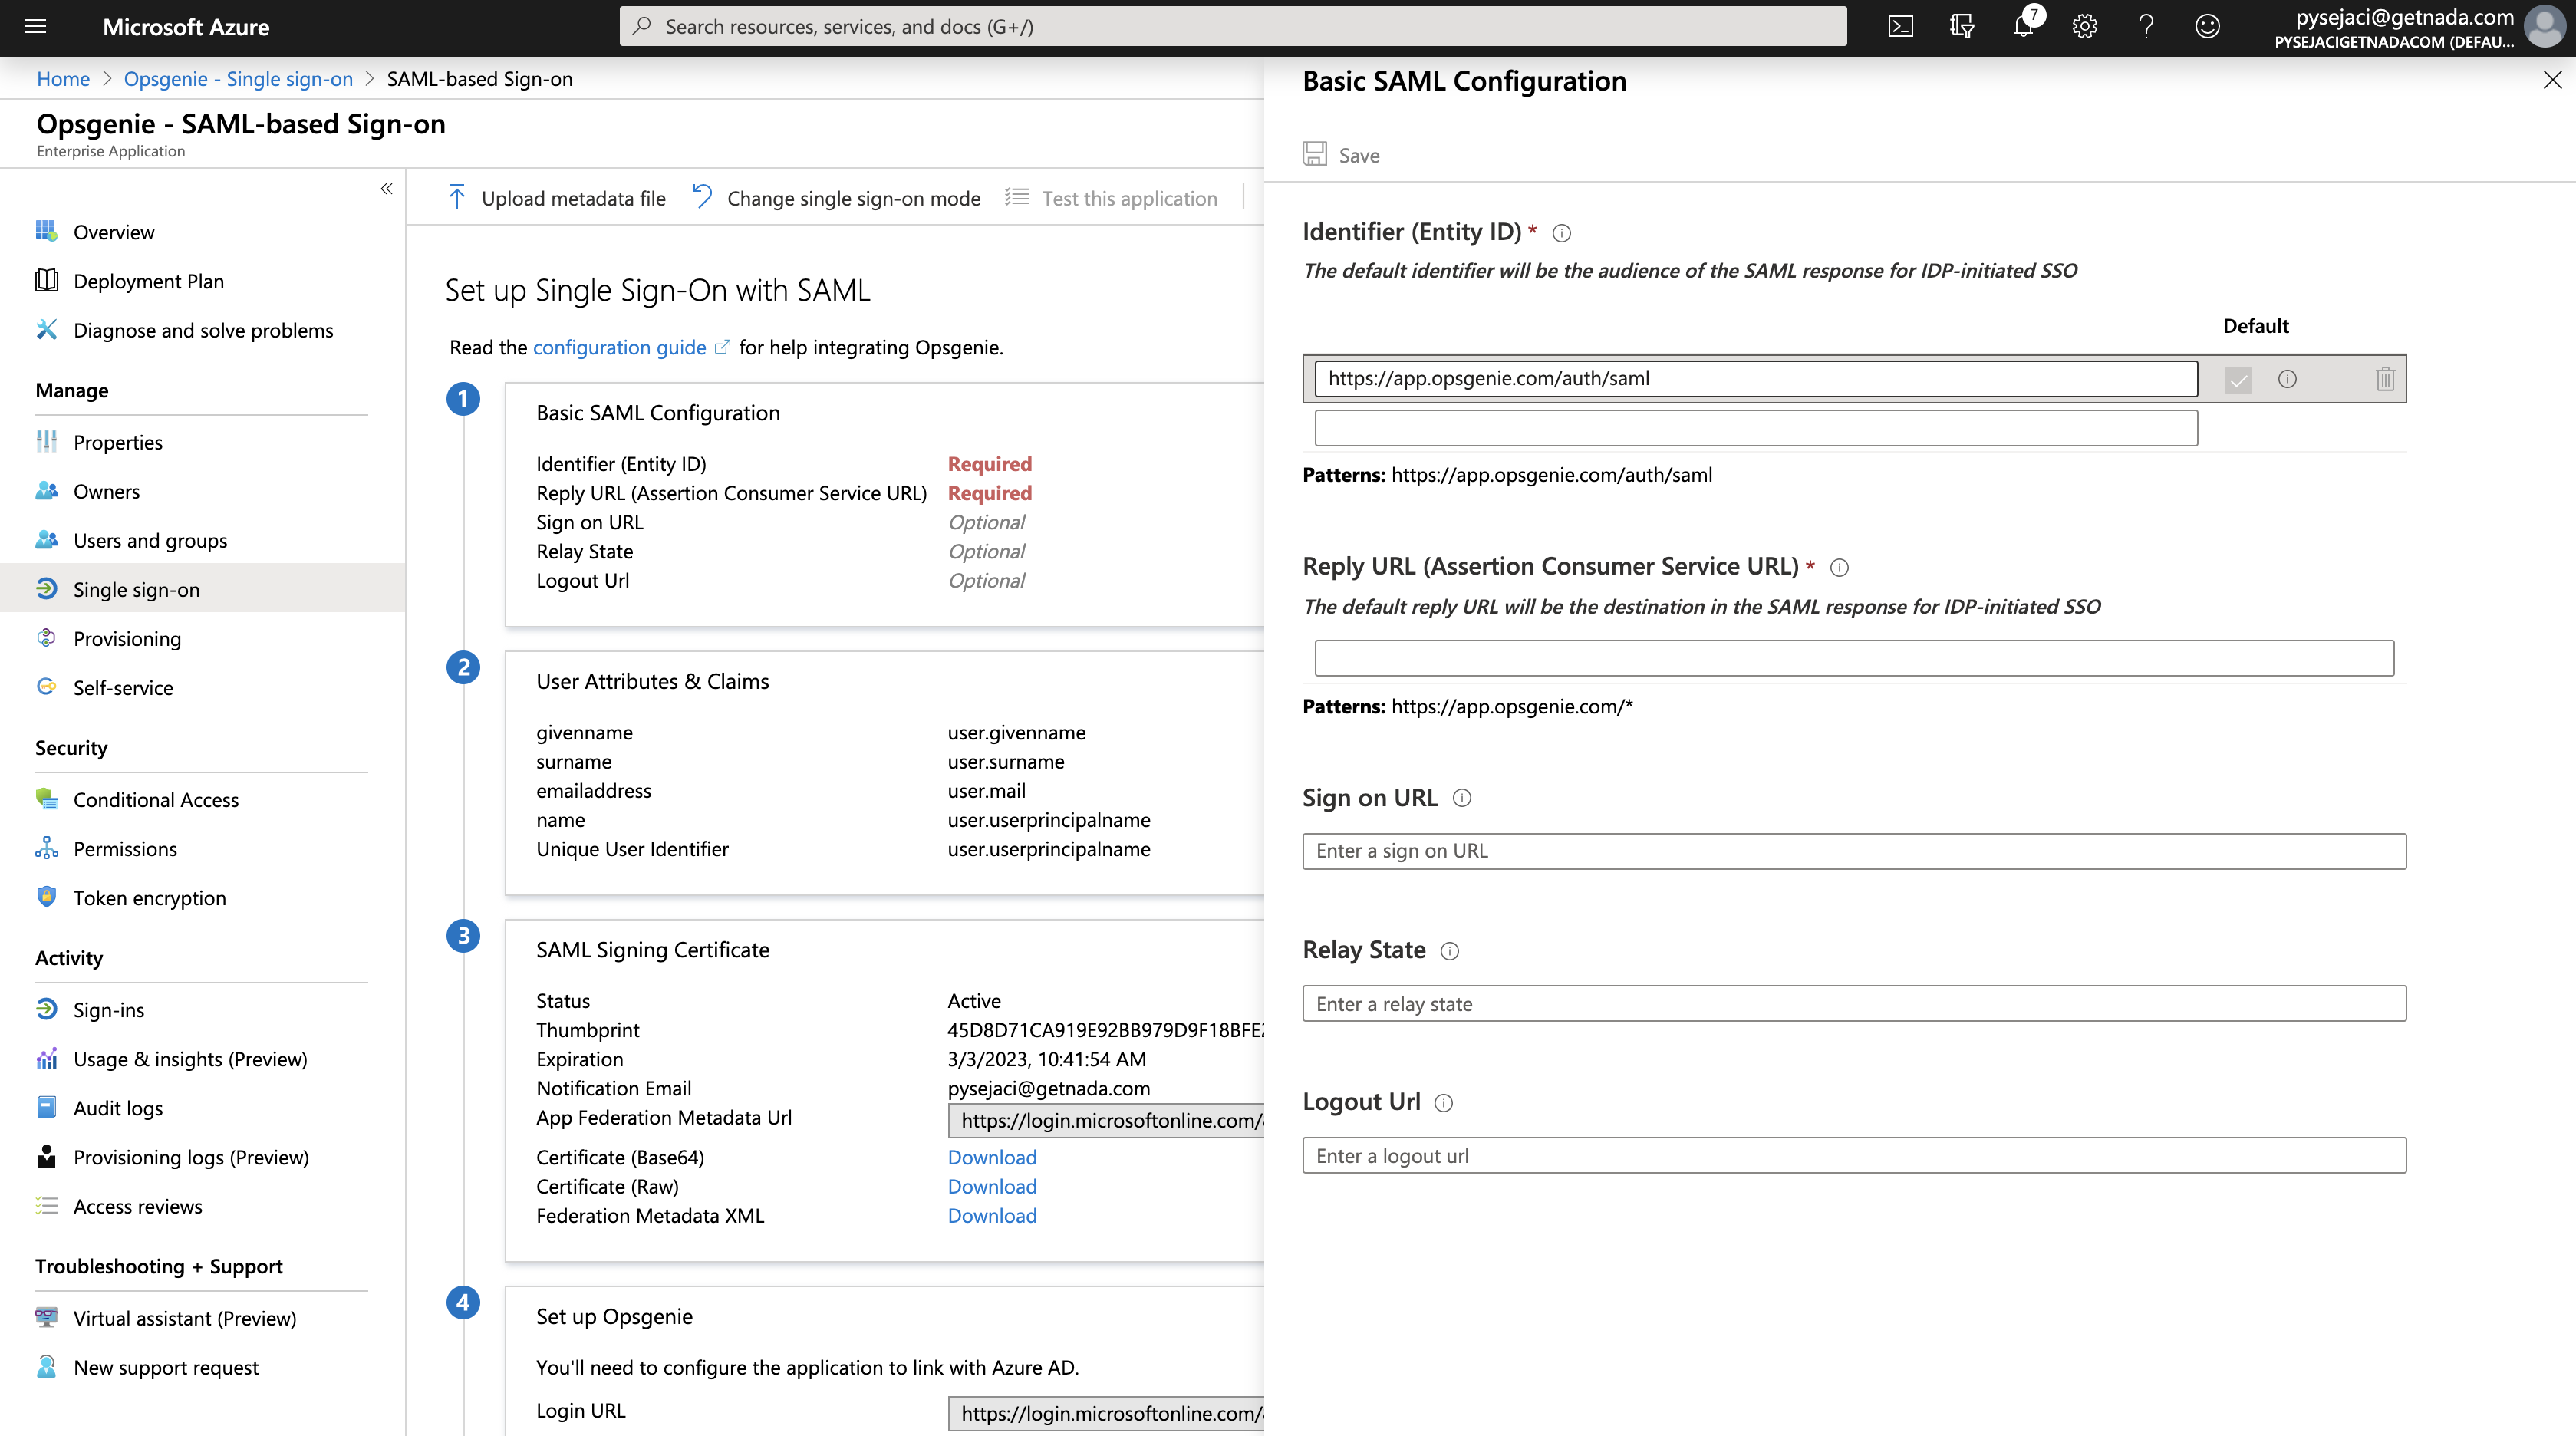Open the configuration guide link

pos(619,347)
